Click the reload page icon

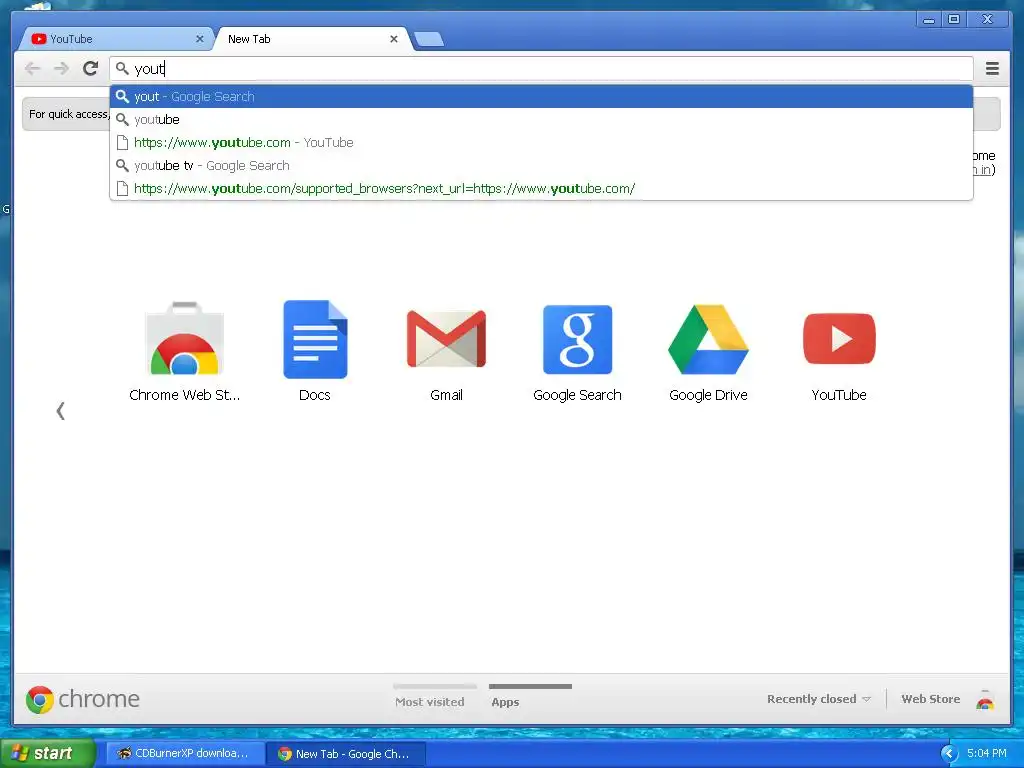[91, 68]
